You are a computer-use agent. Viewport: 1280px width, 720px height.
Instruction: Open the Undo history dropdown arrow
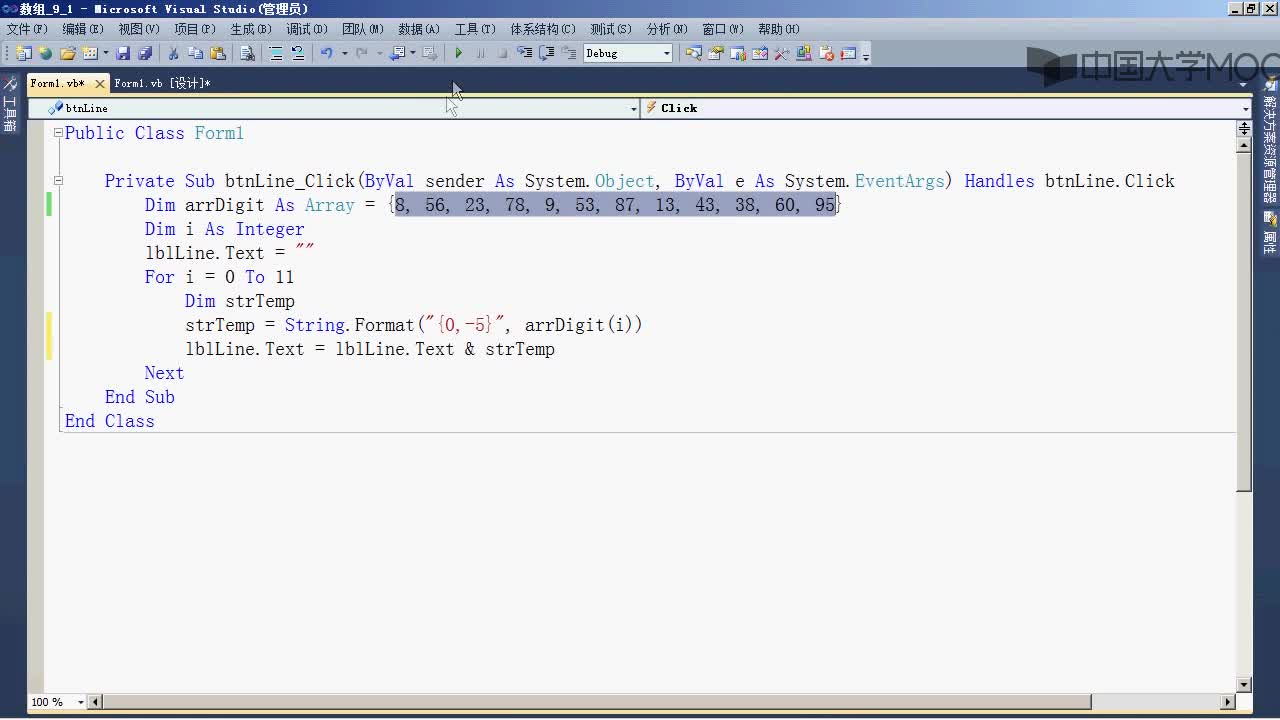point(344,53)
